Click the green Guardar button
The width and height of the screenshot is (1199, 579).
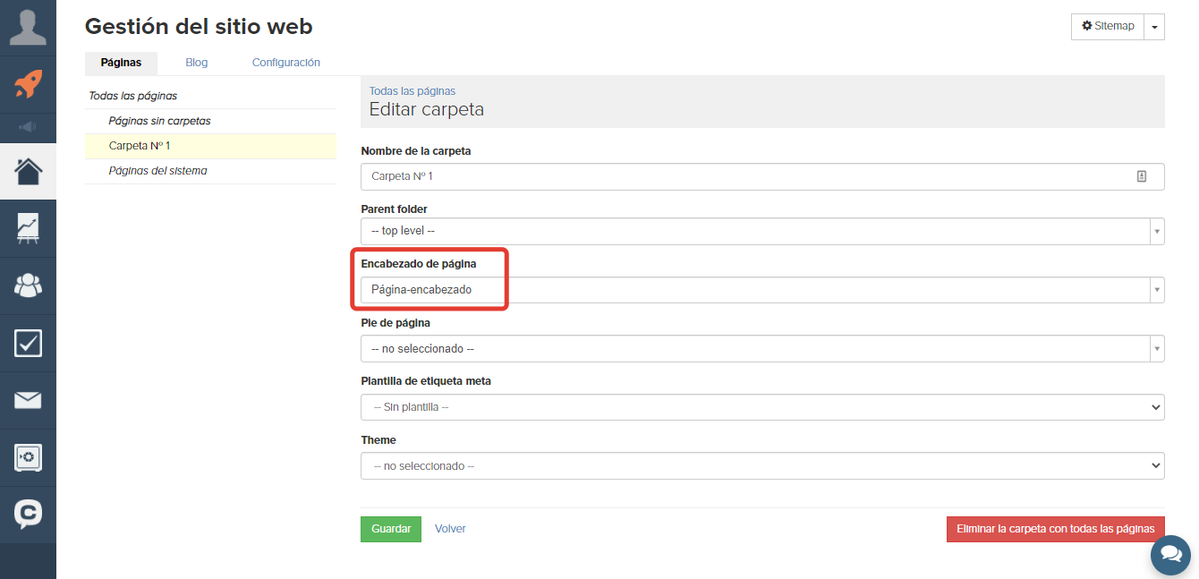point(391,529)
